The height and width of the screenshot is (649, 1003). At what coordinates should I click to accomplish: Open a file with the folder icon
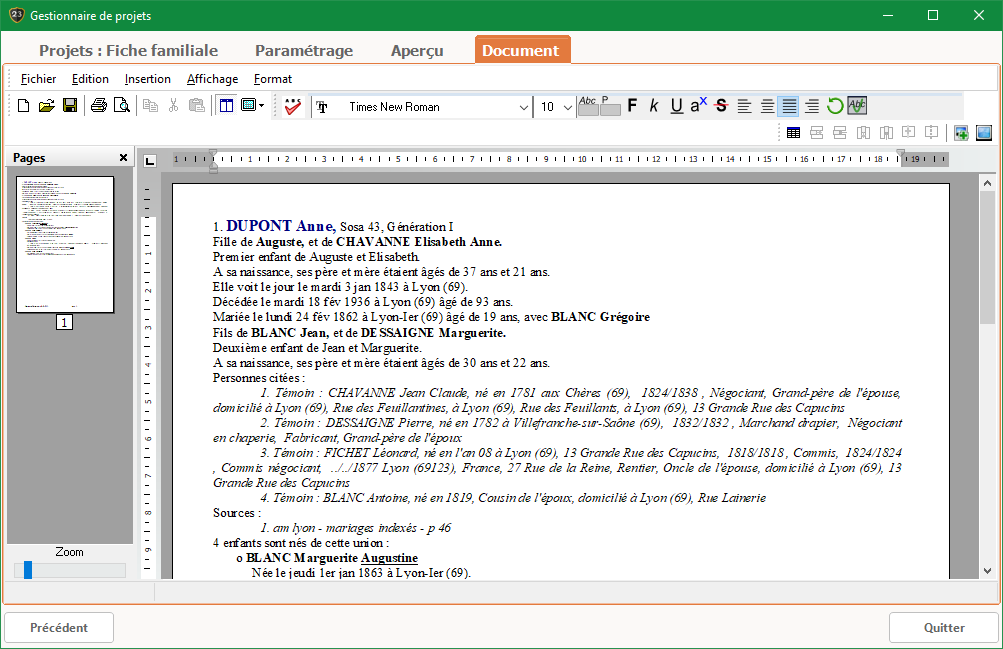pos(46,106)
